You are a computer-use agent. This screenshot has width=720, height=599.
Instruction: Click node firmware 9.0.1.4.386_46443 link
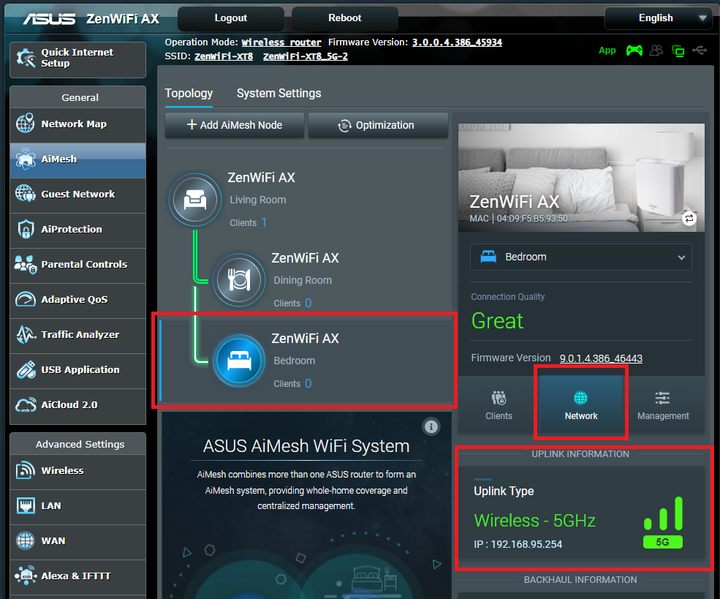pyautogui.click(x=601, y=358)
